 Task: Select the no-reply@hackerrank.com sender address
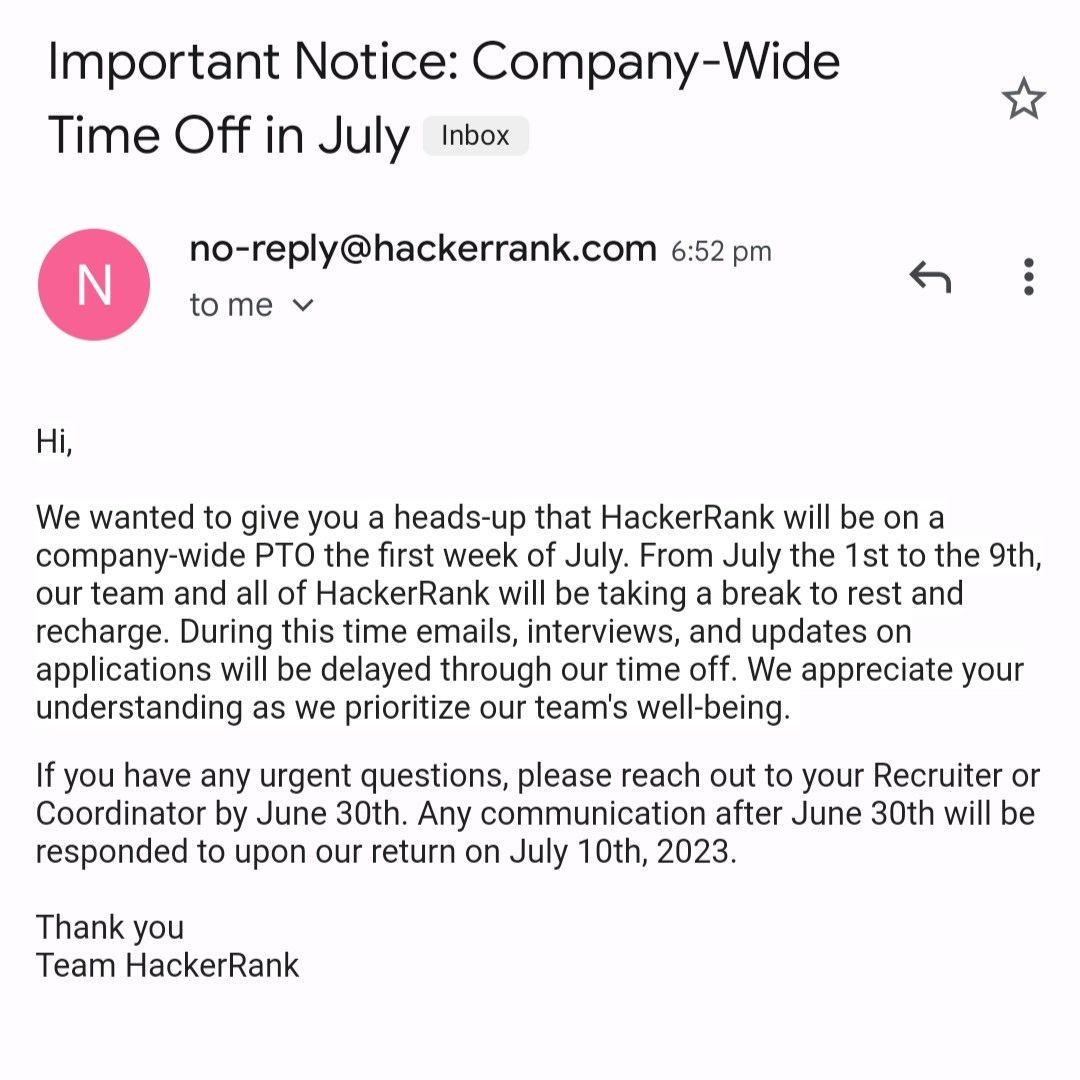point(423,248)
